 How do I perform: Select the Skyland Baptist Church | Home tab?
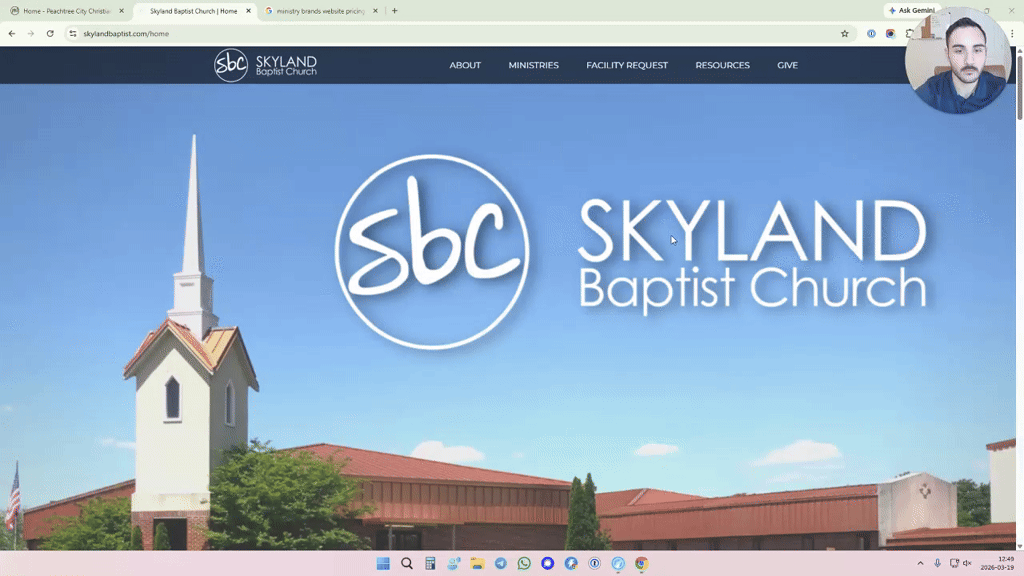[x=193, y=10]
